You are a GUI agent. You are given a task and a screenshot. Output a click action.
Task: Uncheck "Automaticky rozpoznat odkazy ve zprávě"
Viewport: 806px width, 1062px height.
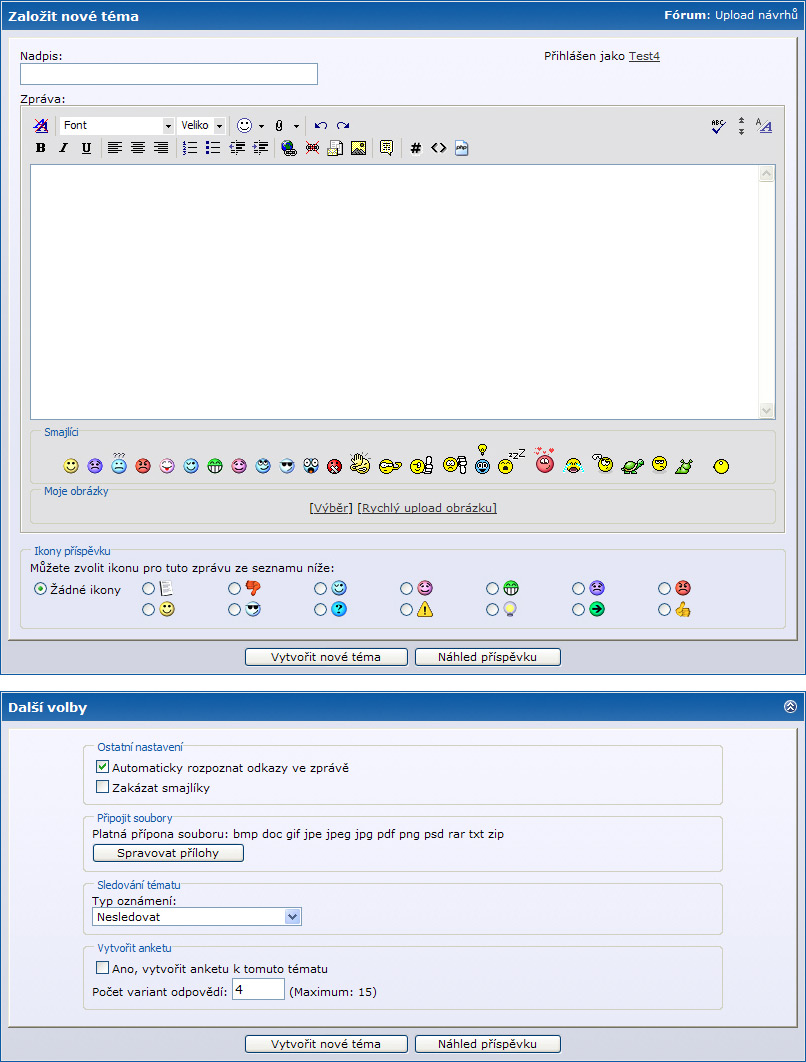pos(102,767)
